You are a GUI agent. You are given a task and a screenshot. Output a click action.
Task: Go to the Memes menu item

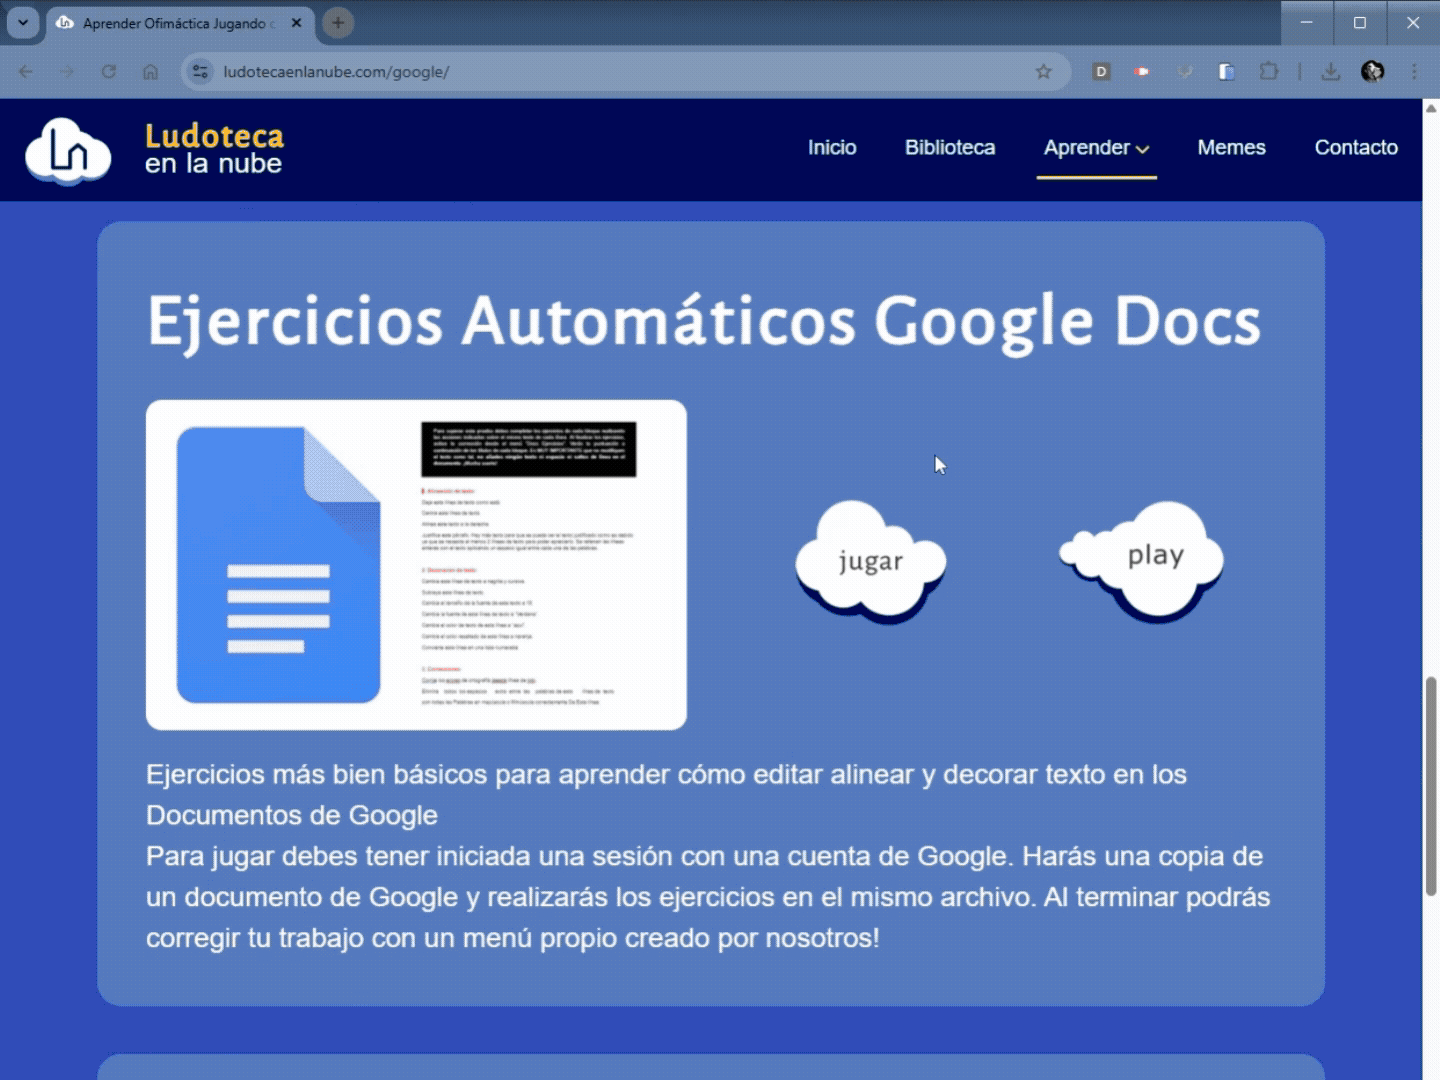point(1231,147)
